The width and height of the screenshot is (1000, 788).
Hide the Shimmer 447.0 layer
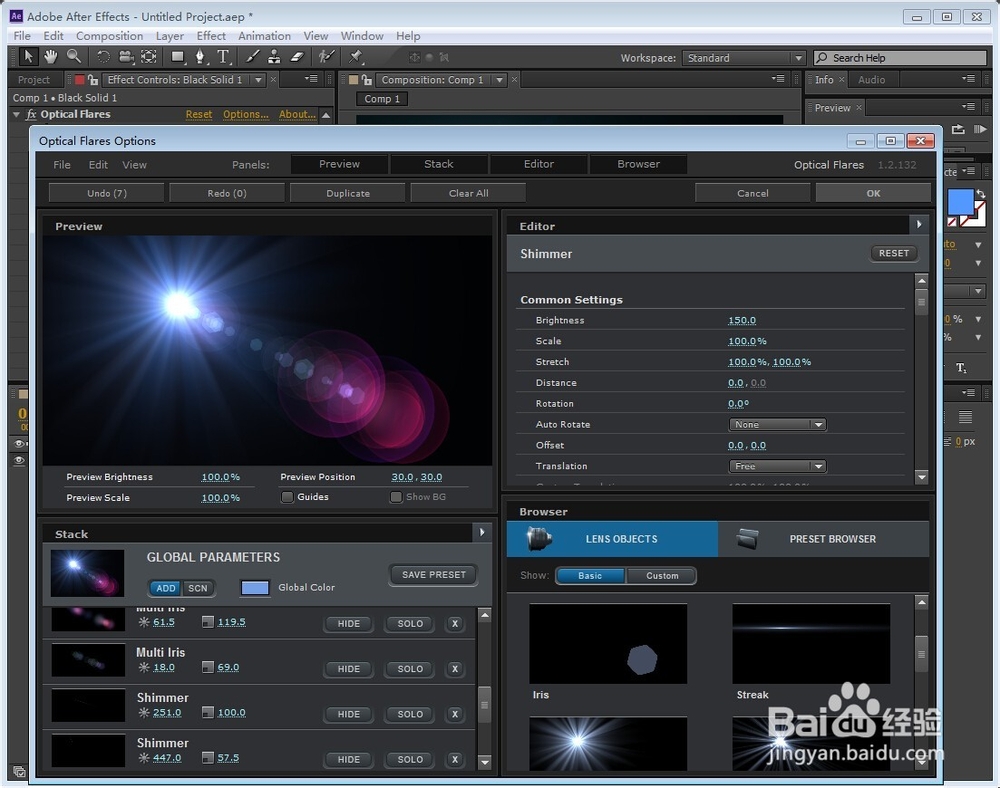pos(349,759)
